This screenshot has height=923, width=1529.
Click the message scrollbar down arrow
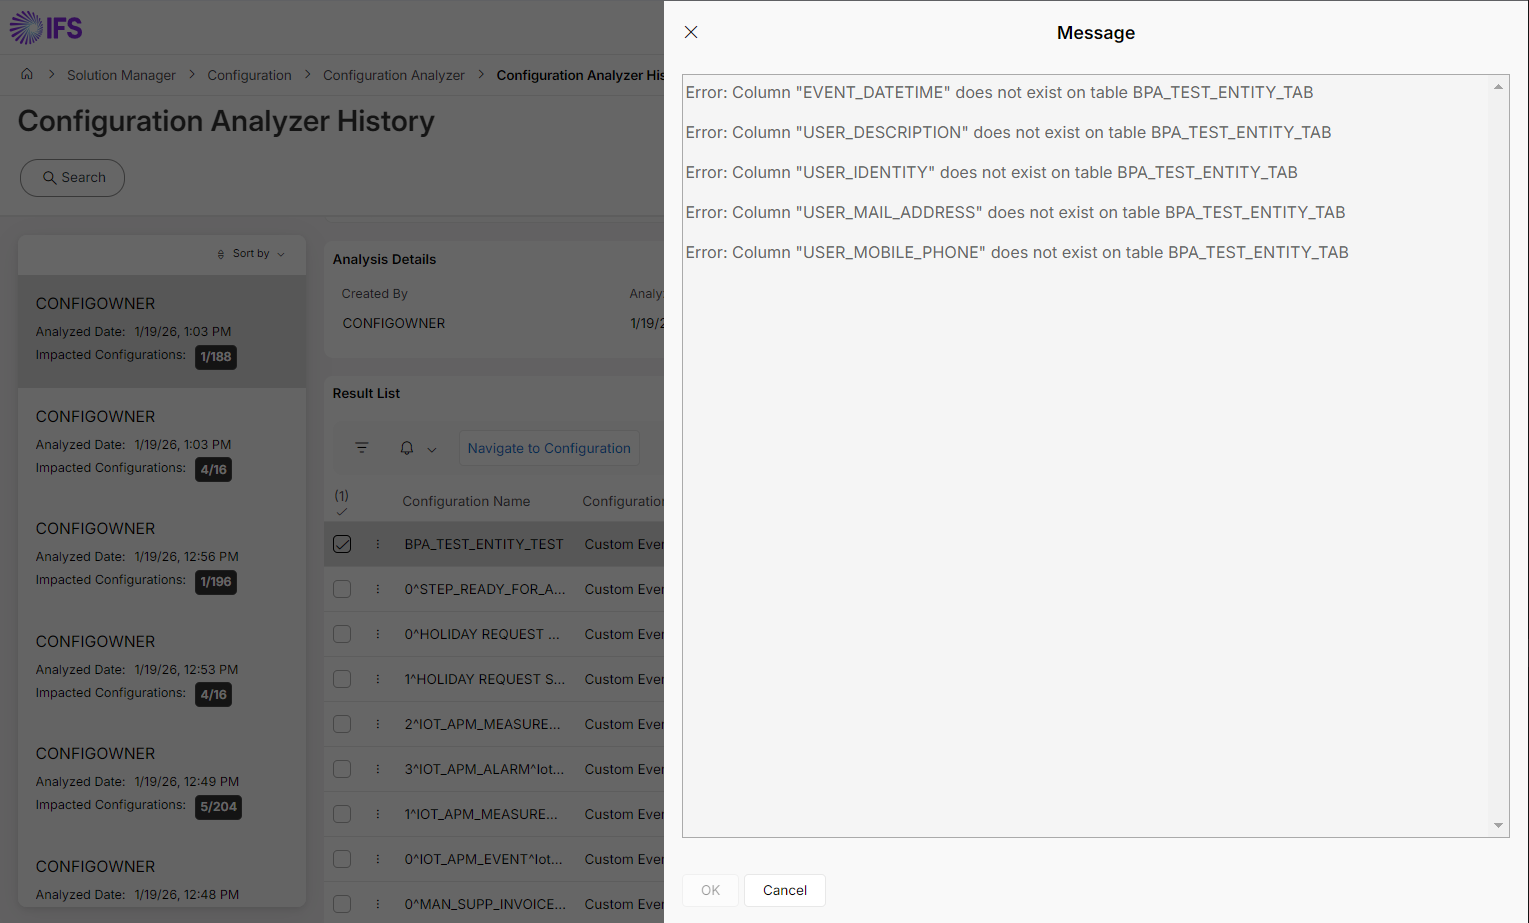1498,825
